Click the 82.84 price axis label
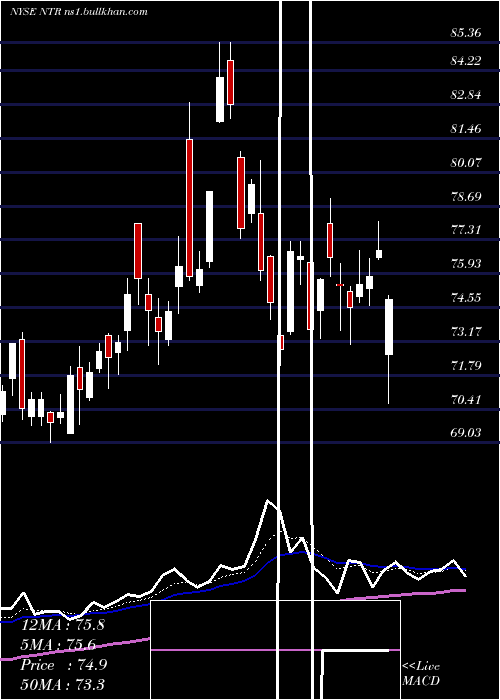500x700 pixels. pyautogui.click(x=466, y=95)
